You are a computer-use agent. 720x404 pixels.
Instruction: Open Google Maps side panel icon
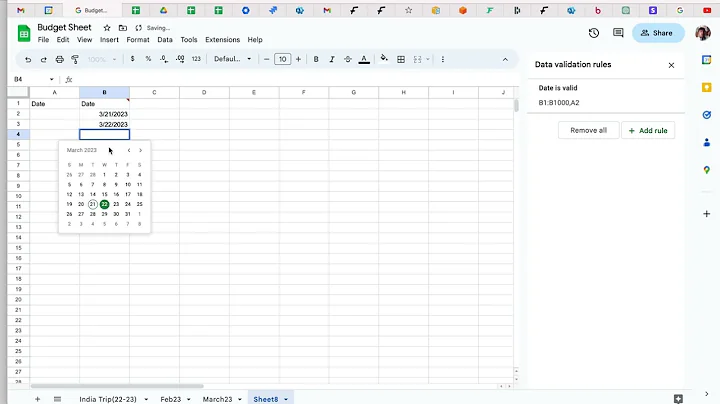pyautogui.click(x=707, y=170)
